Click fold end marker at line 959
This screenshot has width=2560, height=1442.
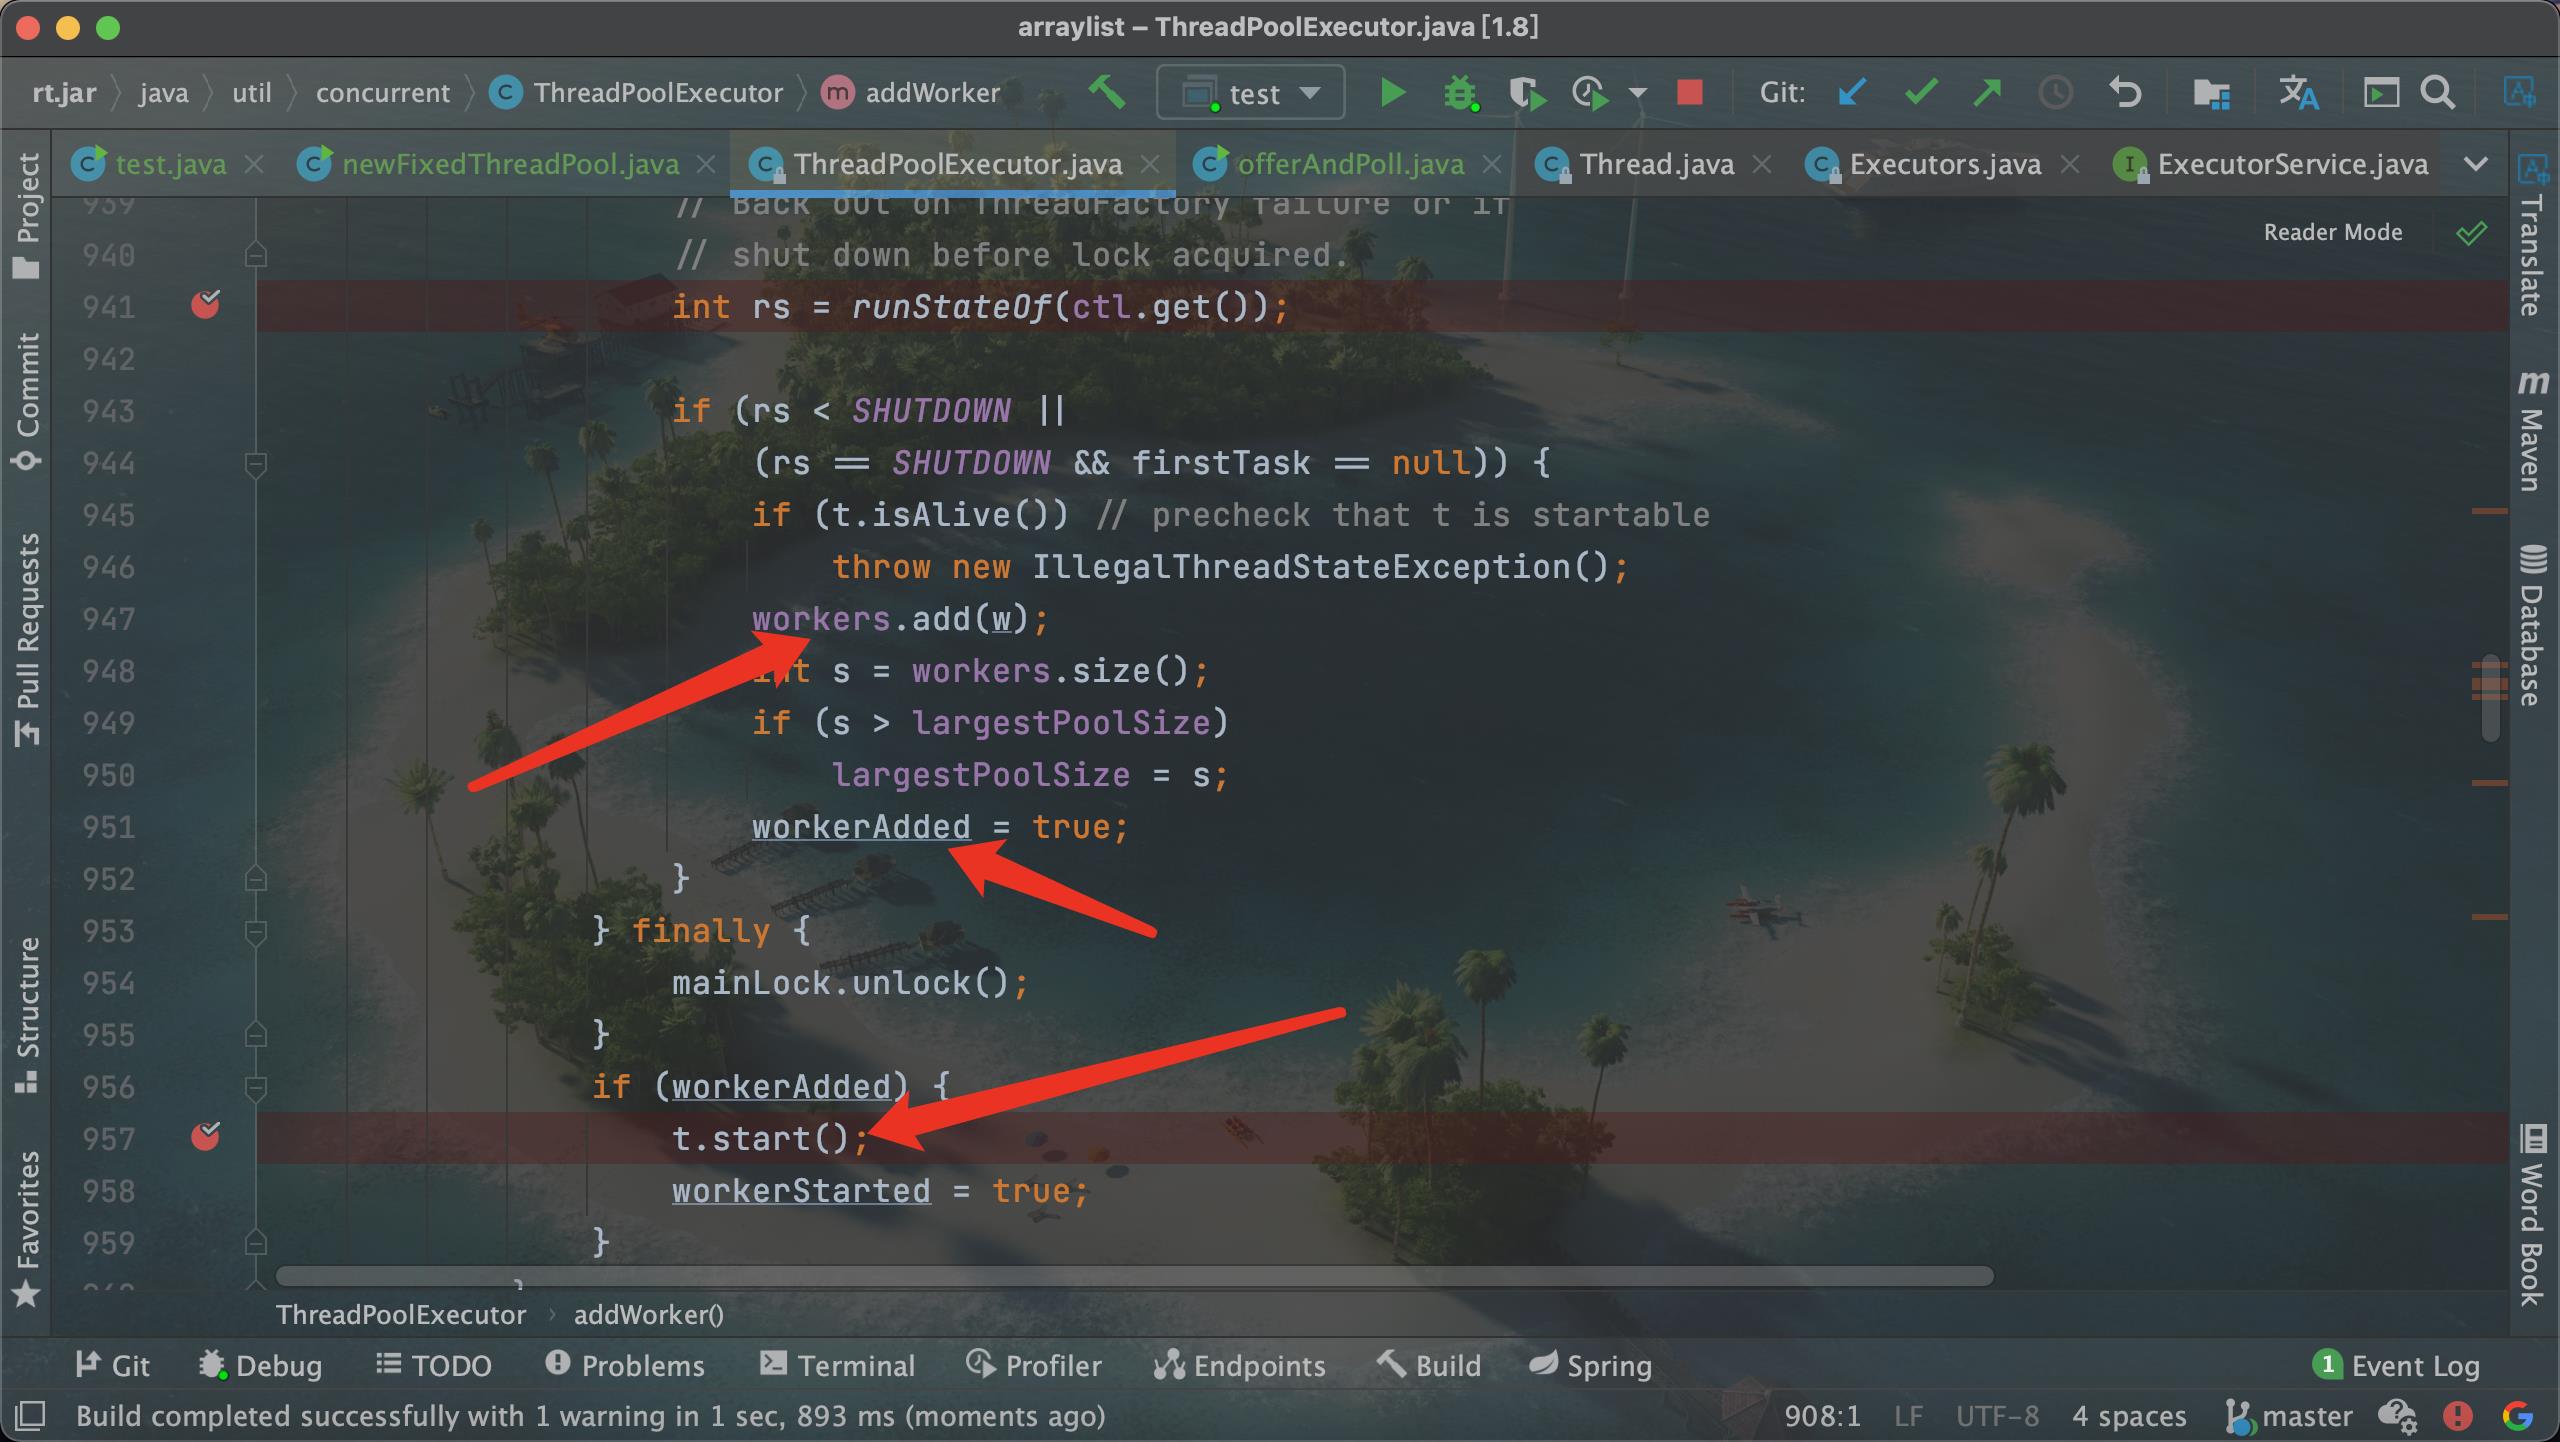point(255,1242)
